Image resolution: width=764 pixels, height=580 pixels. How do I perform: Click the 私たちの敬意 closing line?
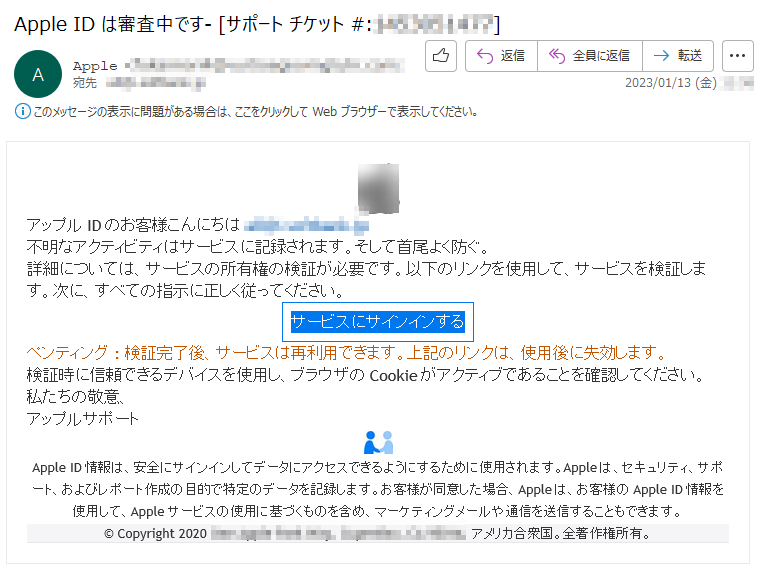[75, 397]
